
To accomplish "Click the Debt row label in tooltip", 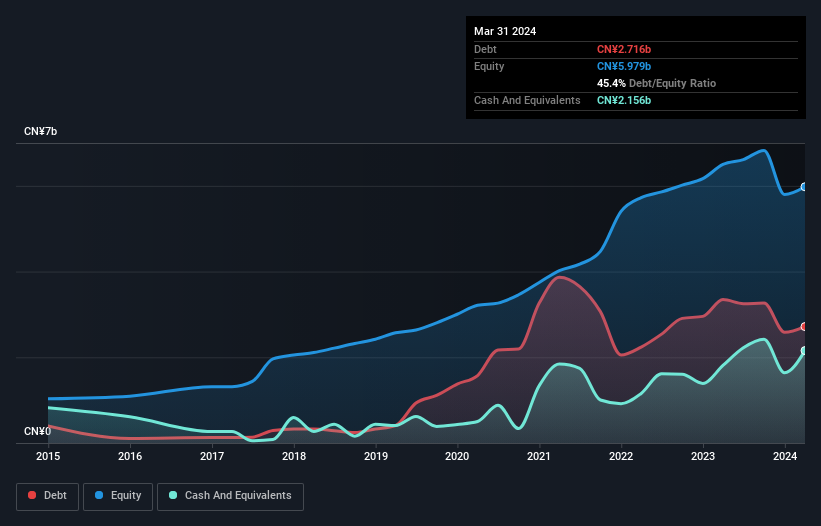I will click(x=485, y=49).
